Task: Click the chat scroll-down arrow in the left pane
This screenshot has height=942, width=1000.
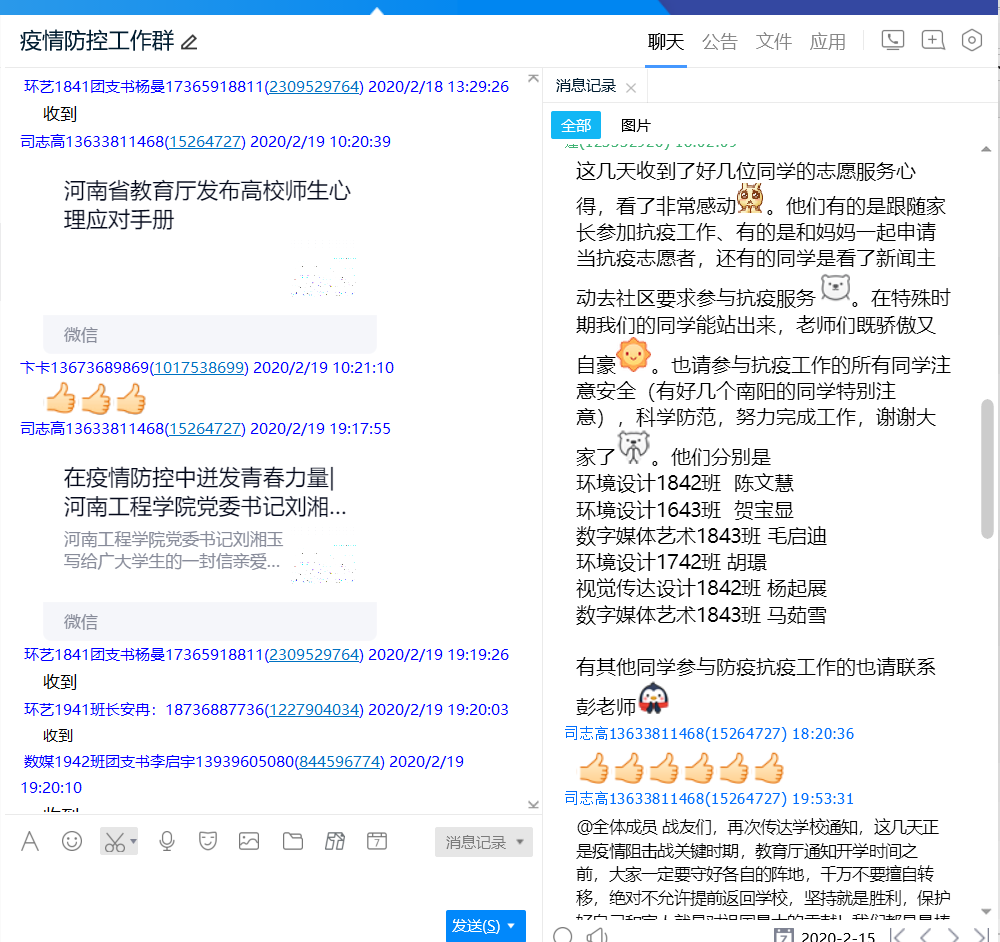Action: pyautogui.click(x=533, y=805)
